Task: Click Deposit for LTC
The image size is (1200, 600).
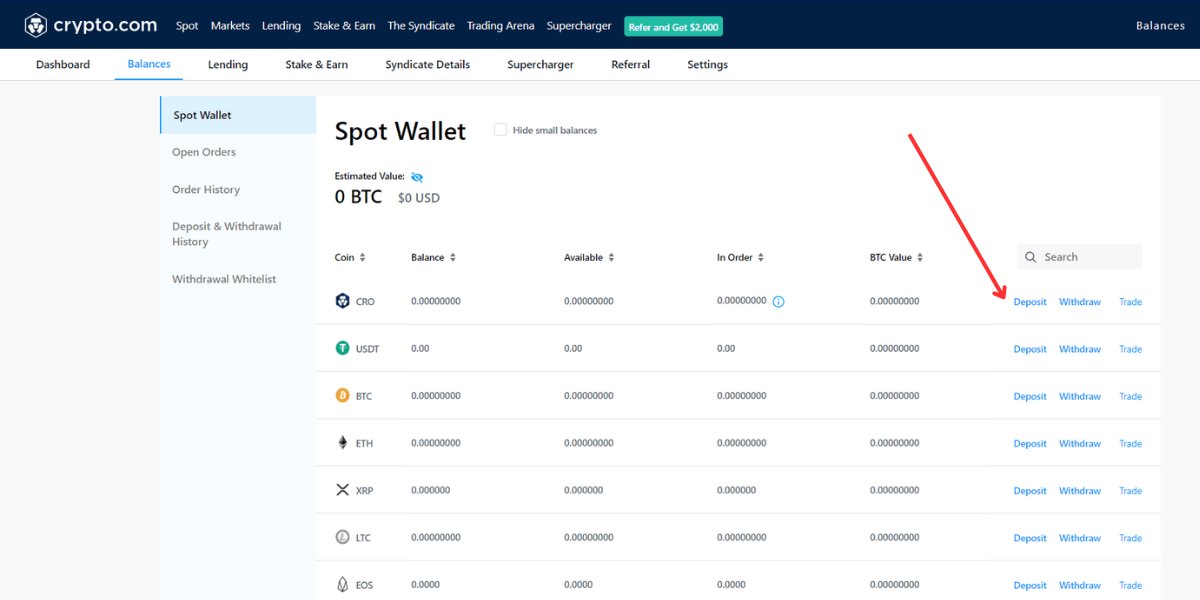Action: [x=1030, y=538]
